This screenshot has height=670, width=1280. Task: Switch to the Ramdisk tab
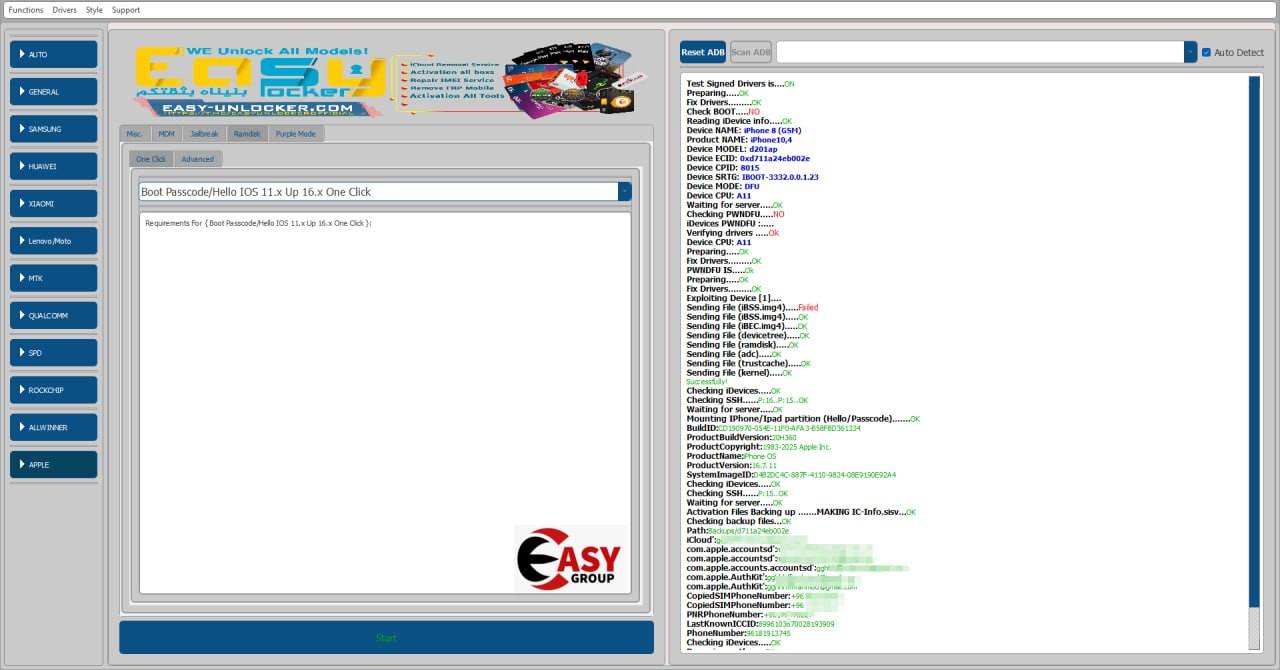tap(247, 133)
